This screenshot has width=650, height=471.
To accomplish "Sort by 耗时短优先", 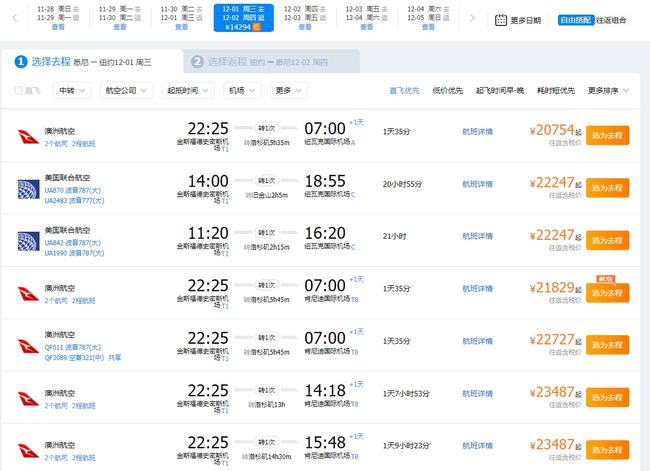I will click(555, 90).
